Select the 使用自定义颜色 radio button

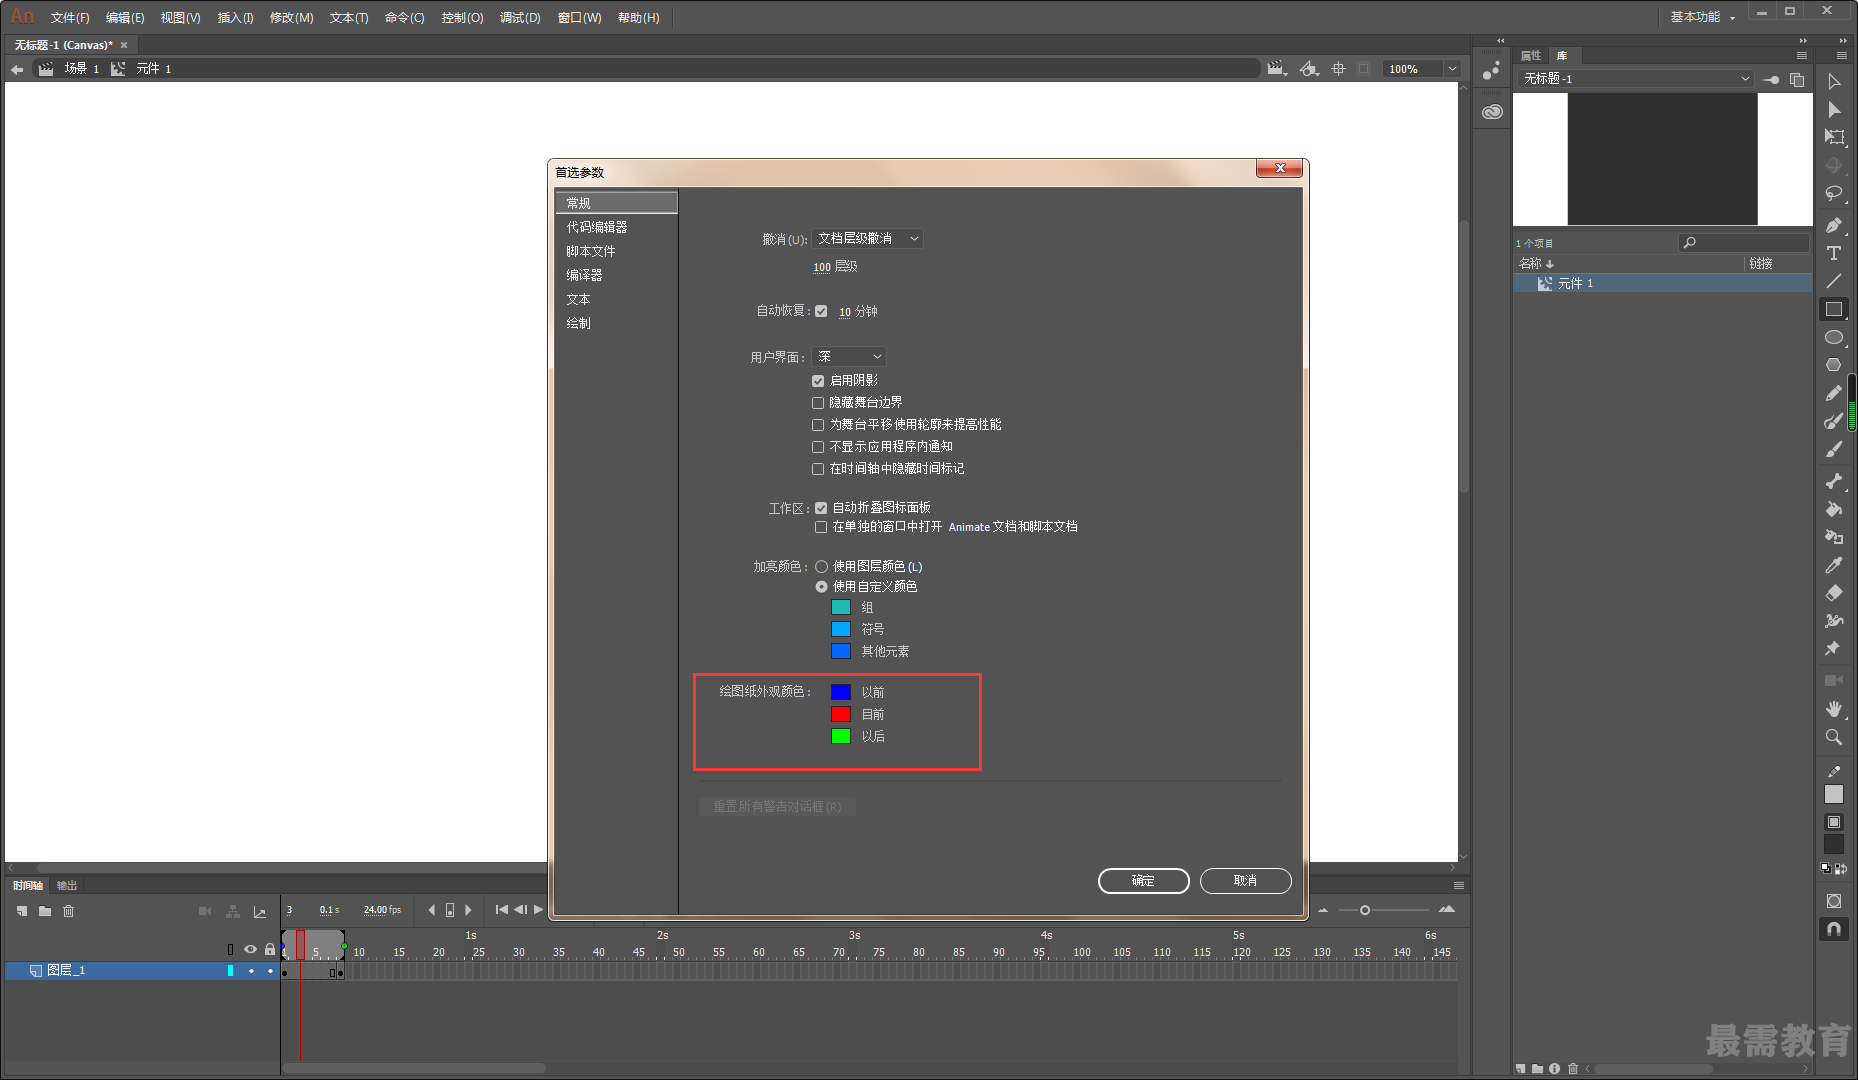[821, 587]
